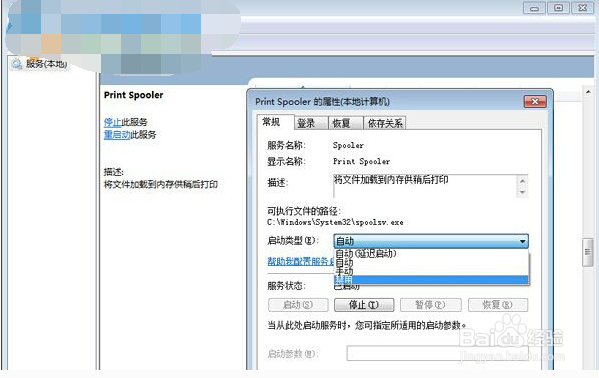Click the spoolsv.exe executable path text
The height and width of the screenshot is (378, 599).
[335, 222]
